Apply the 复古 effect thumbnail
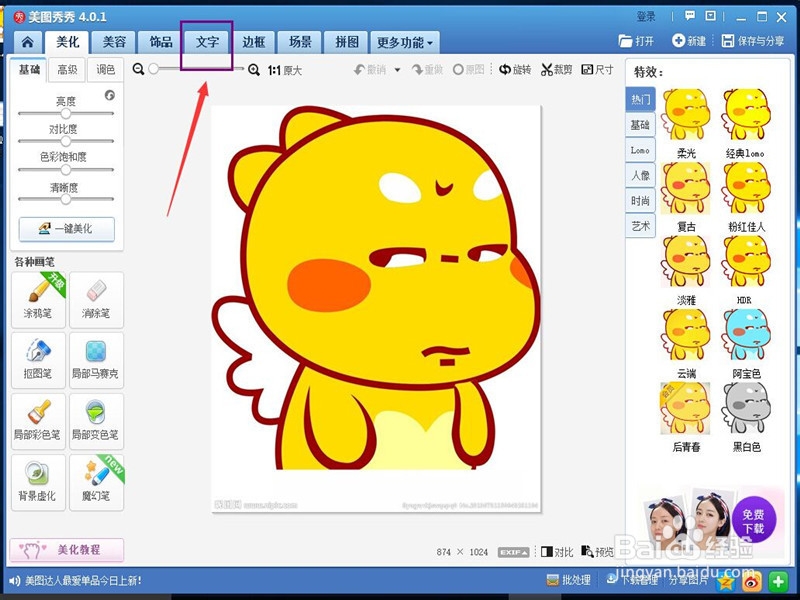 [x=685, y=188]
